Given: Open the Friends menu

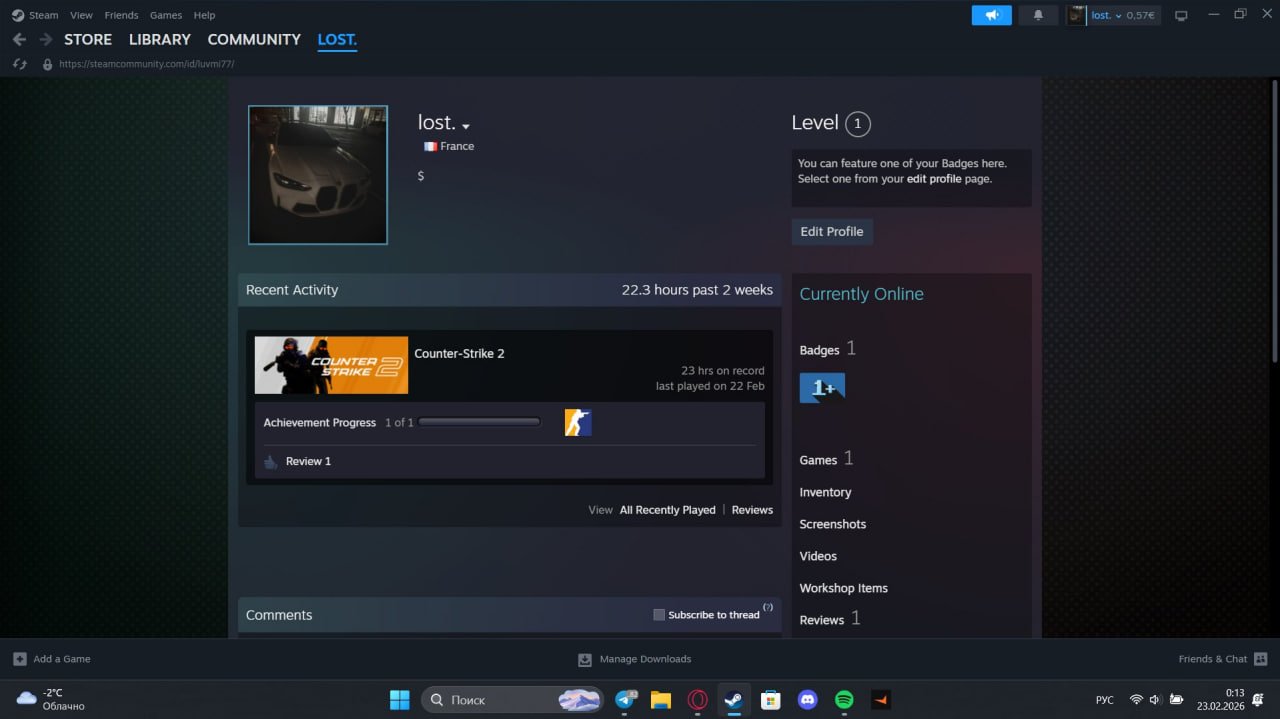Looking at the screenshot, I should coord(121,15).
